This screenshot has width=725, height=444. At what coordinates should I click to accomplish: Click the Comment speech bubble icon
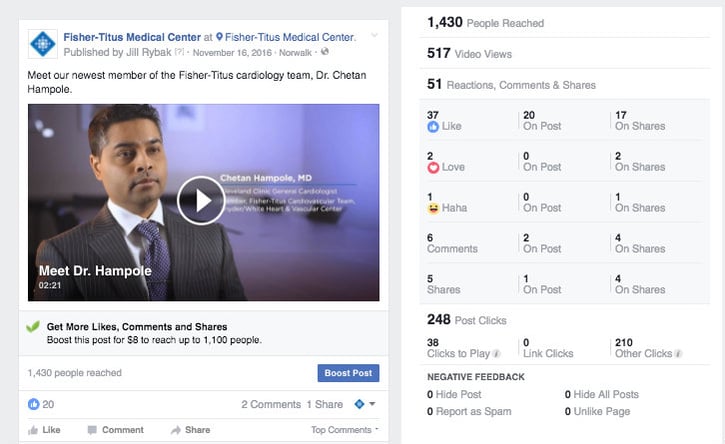tap(93, 430)
